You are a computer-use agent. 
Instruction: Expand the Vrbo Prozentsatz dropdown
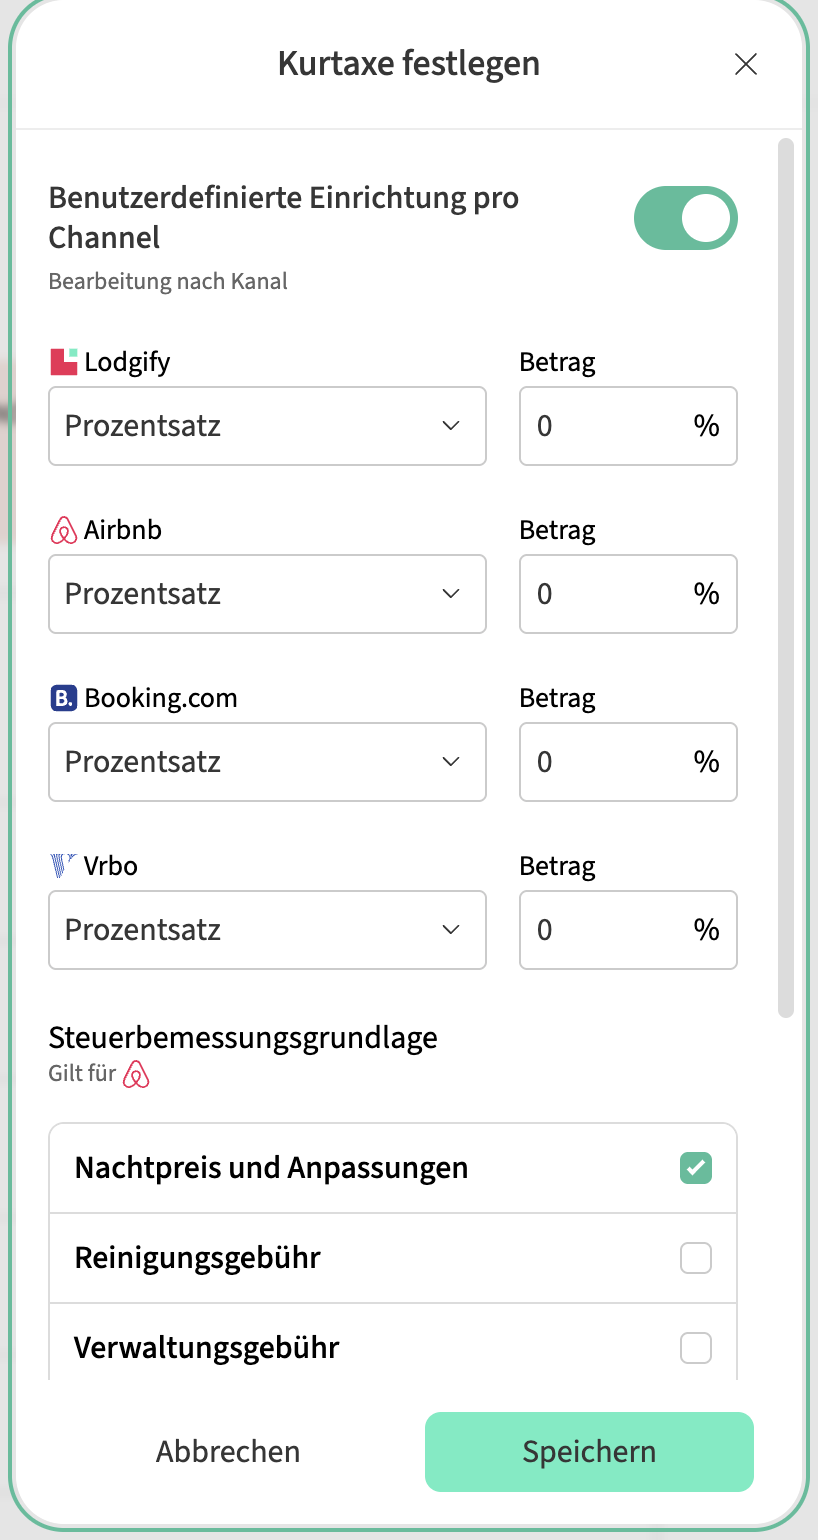(267, 930)
